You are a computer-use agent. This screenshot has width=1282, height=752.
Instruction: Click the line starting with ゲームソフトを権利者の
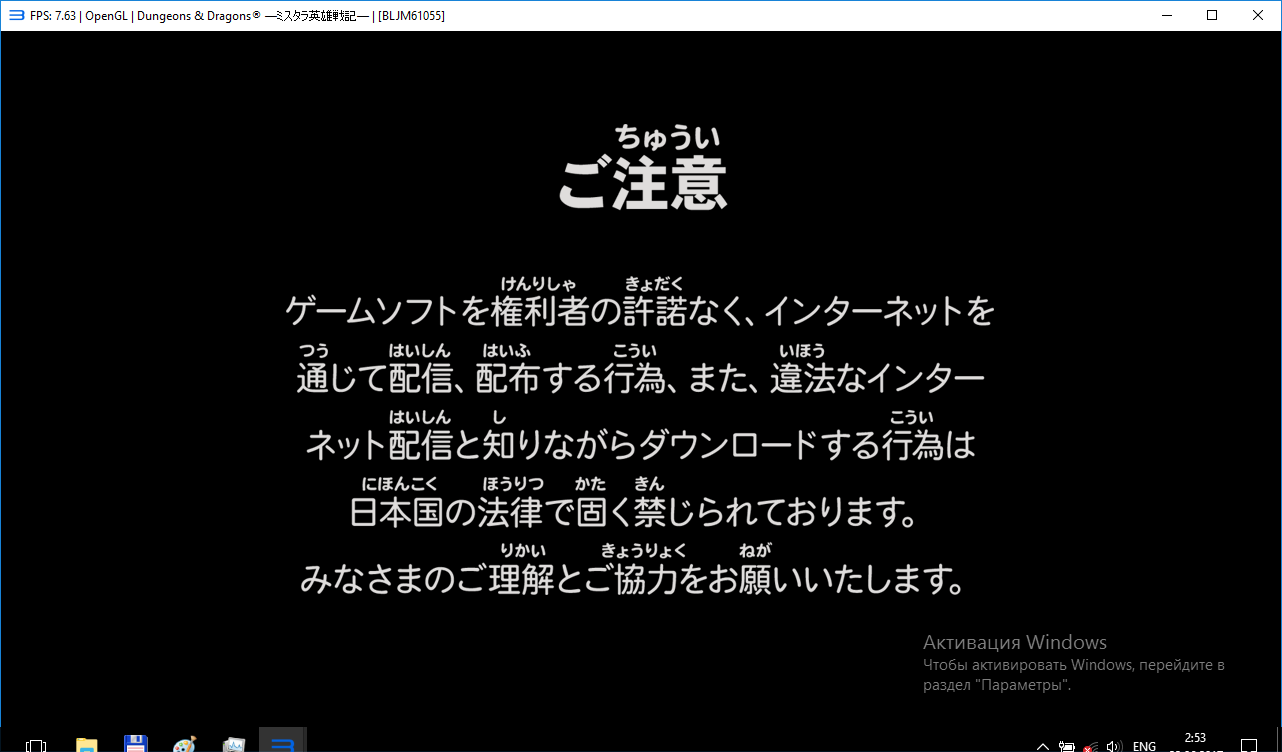tap(640, 312)
